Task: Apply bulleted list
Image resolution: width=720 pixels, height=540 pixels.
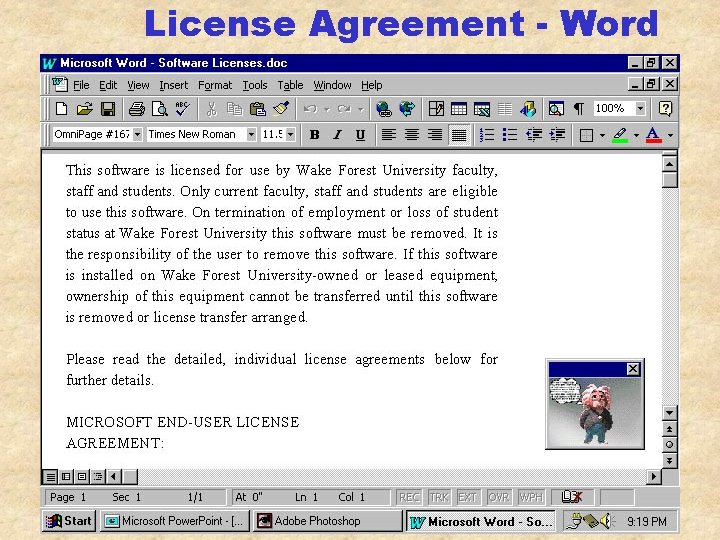Action: click(510, 135)
